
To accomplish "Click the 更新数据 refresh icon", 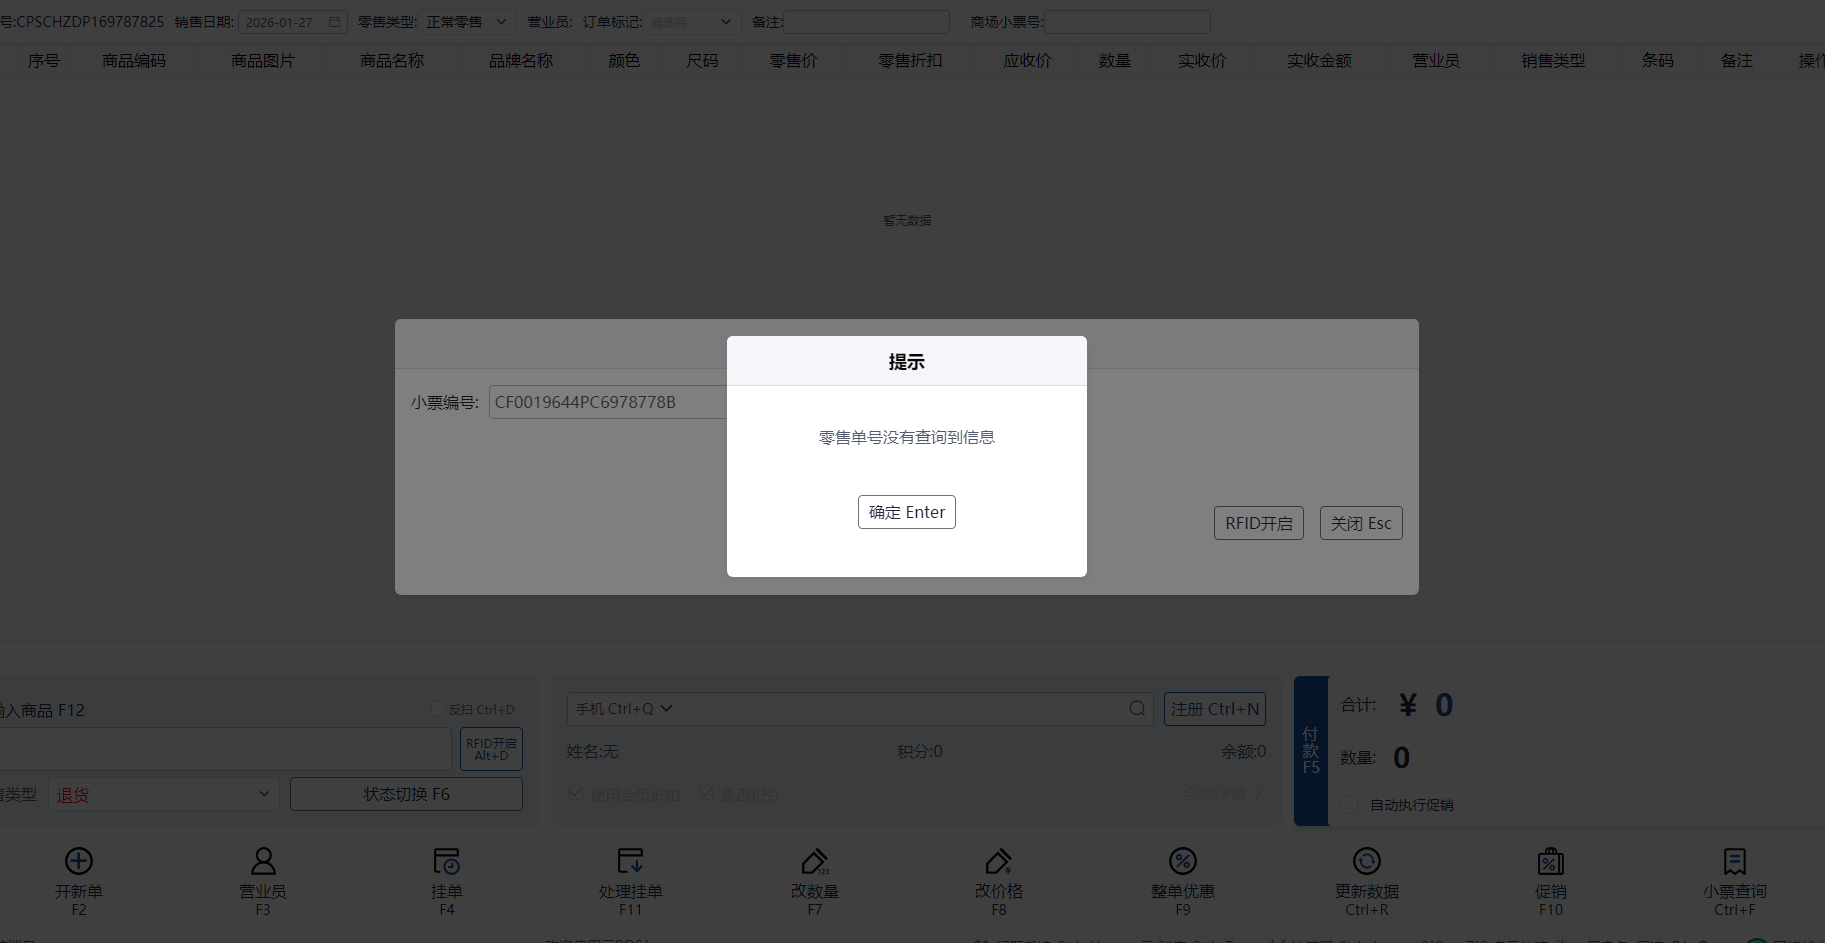I will point(1366,861).
